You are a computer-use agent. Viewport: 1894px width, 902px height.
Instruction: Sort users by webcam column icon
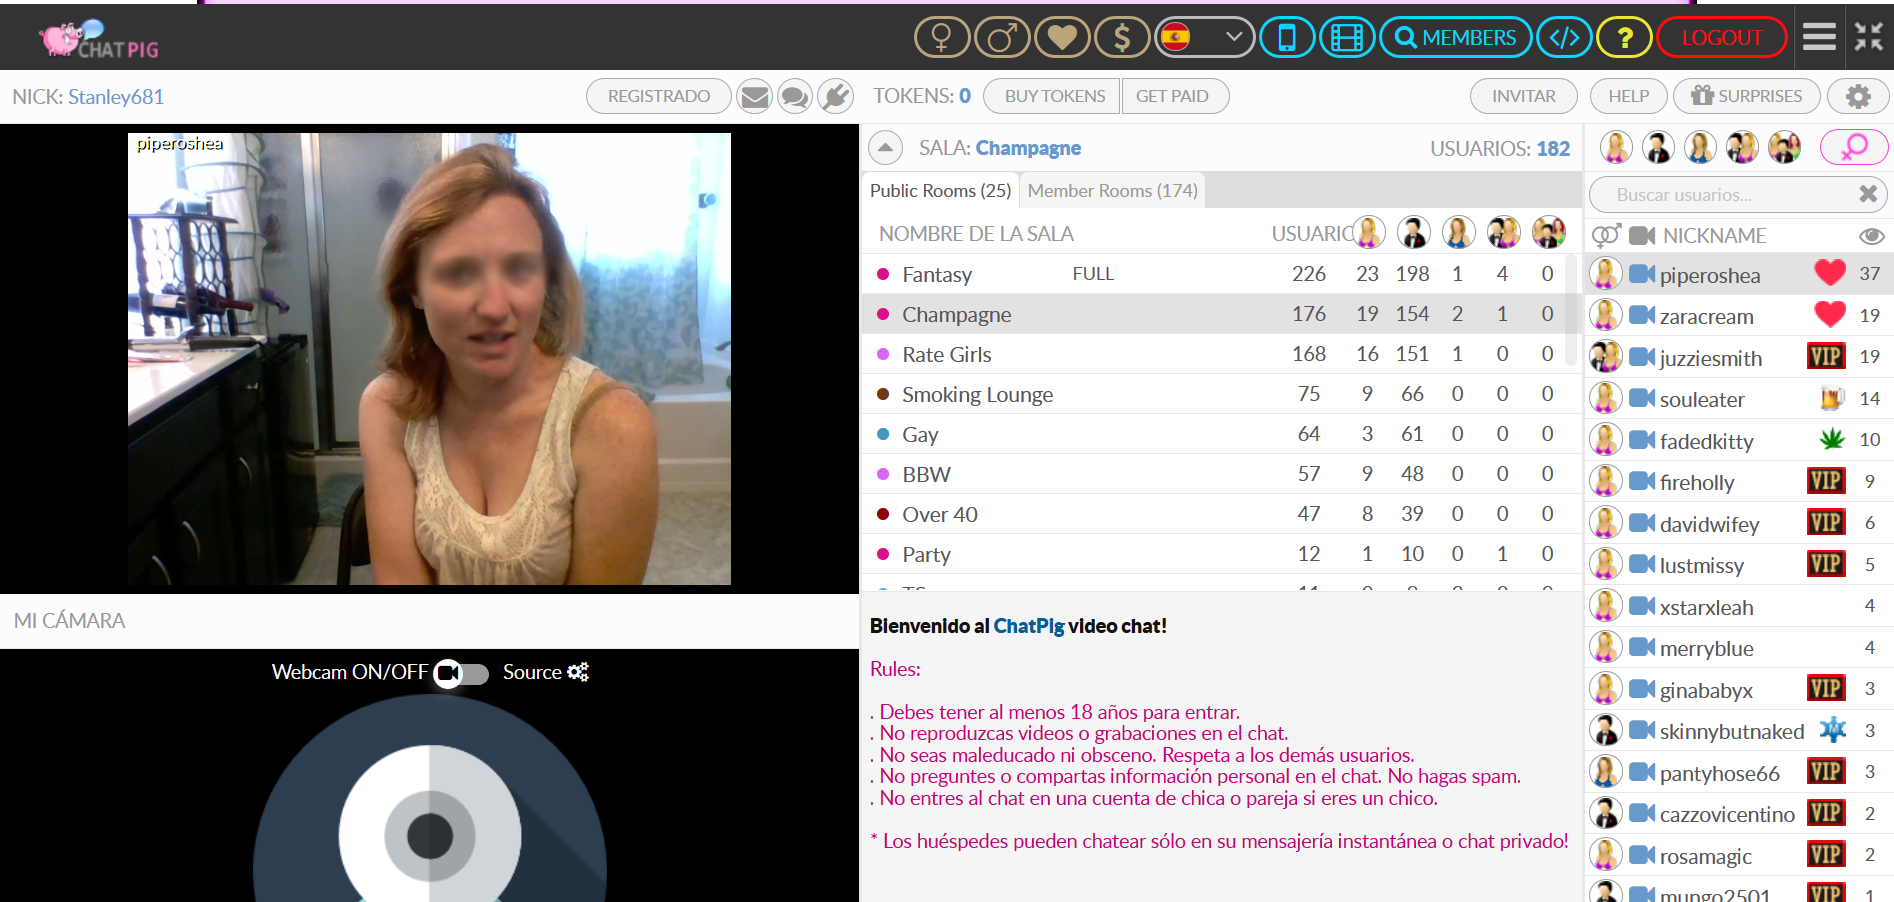(1642, 236)
